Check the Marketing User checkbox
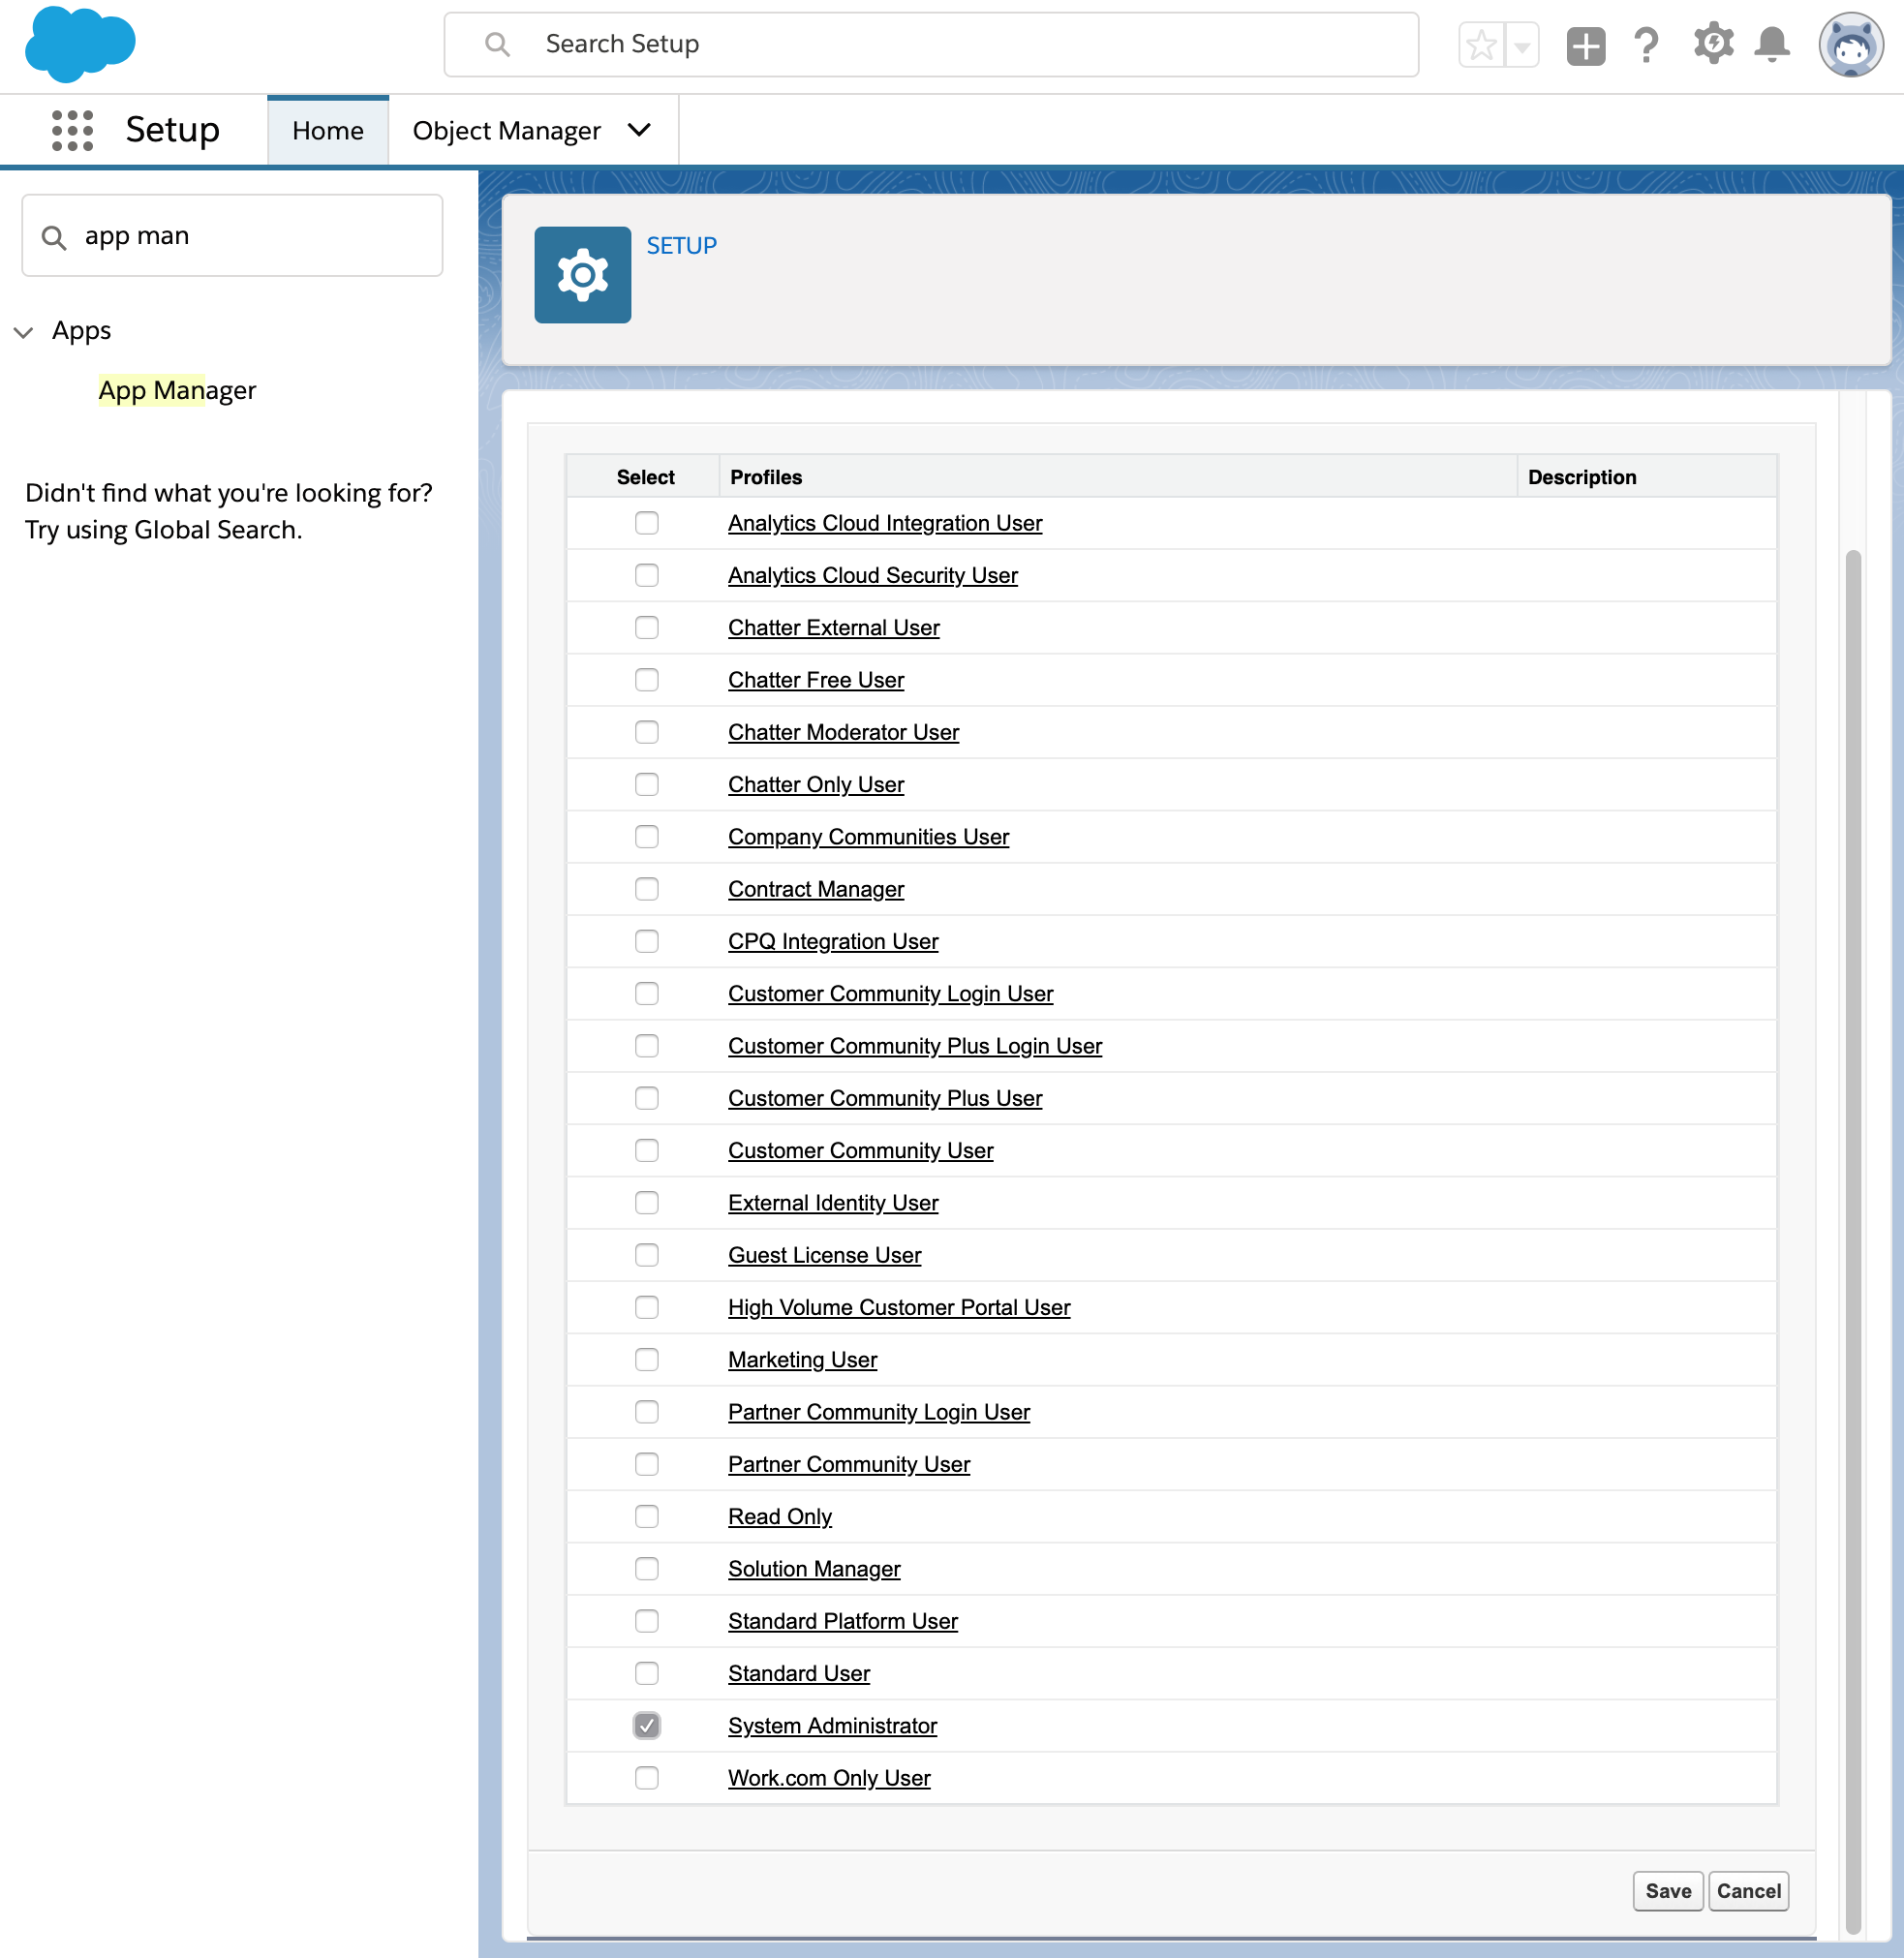This screenshot has height=1958, width=1904. pyautogui.click(x=647, y=1359)
